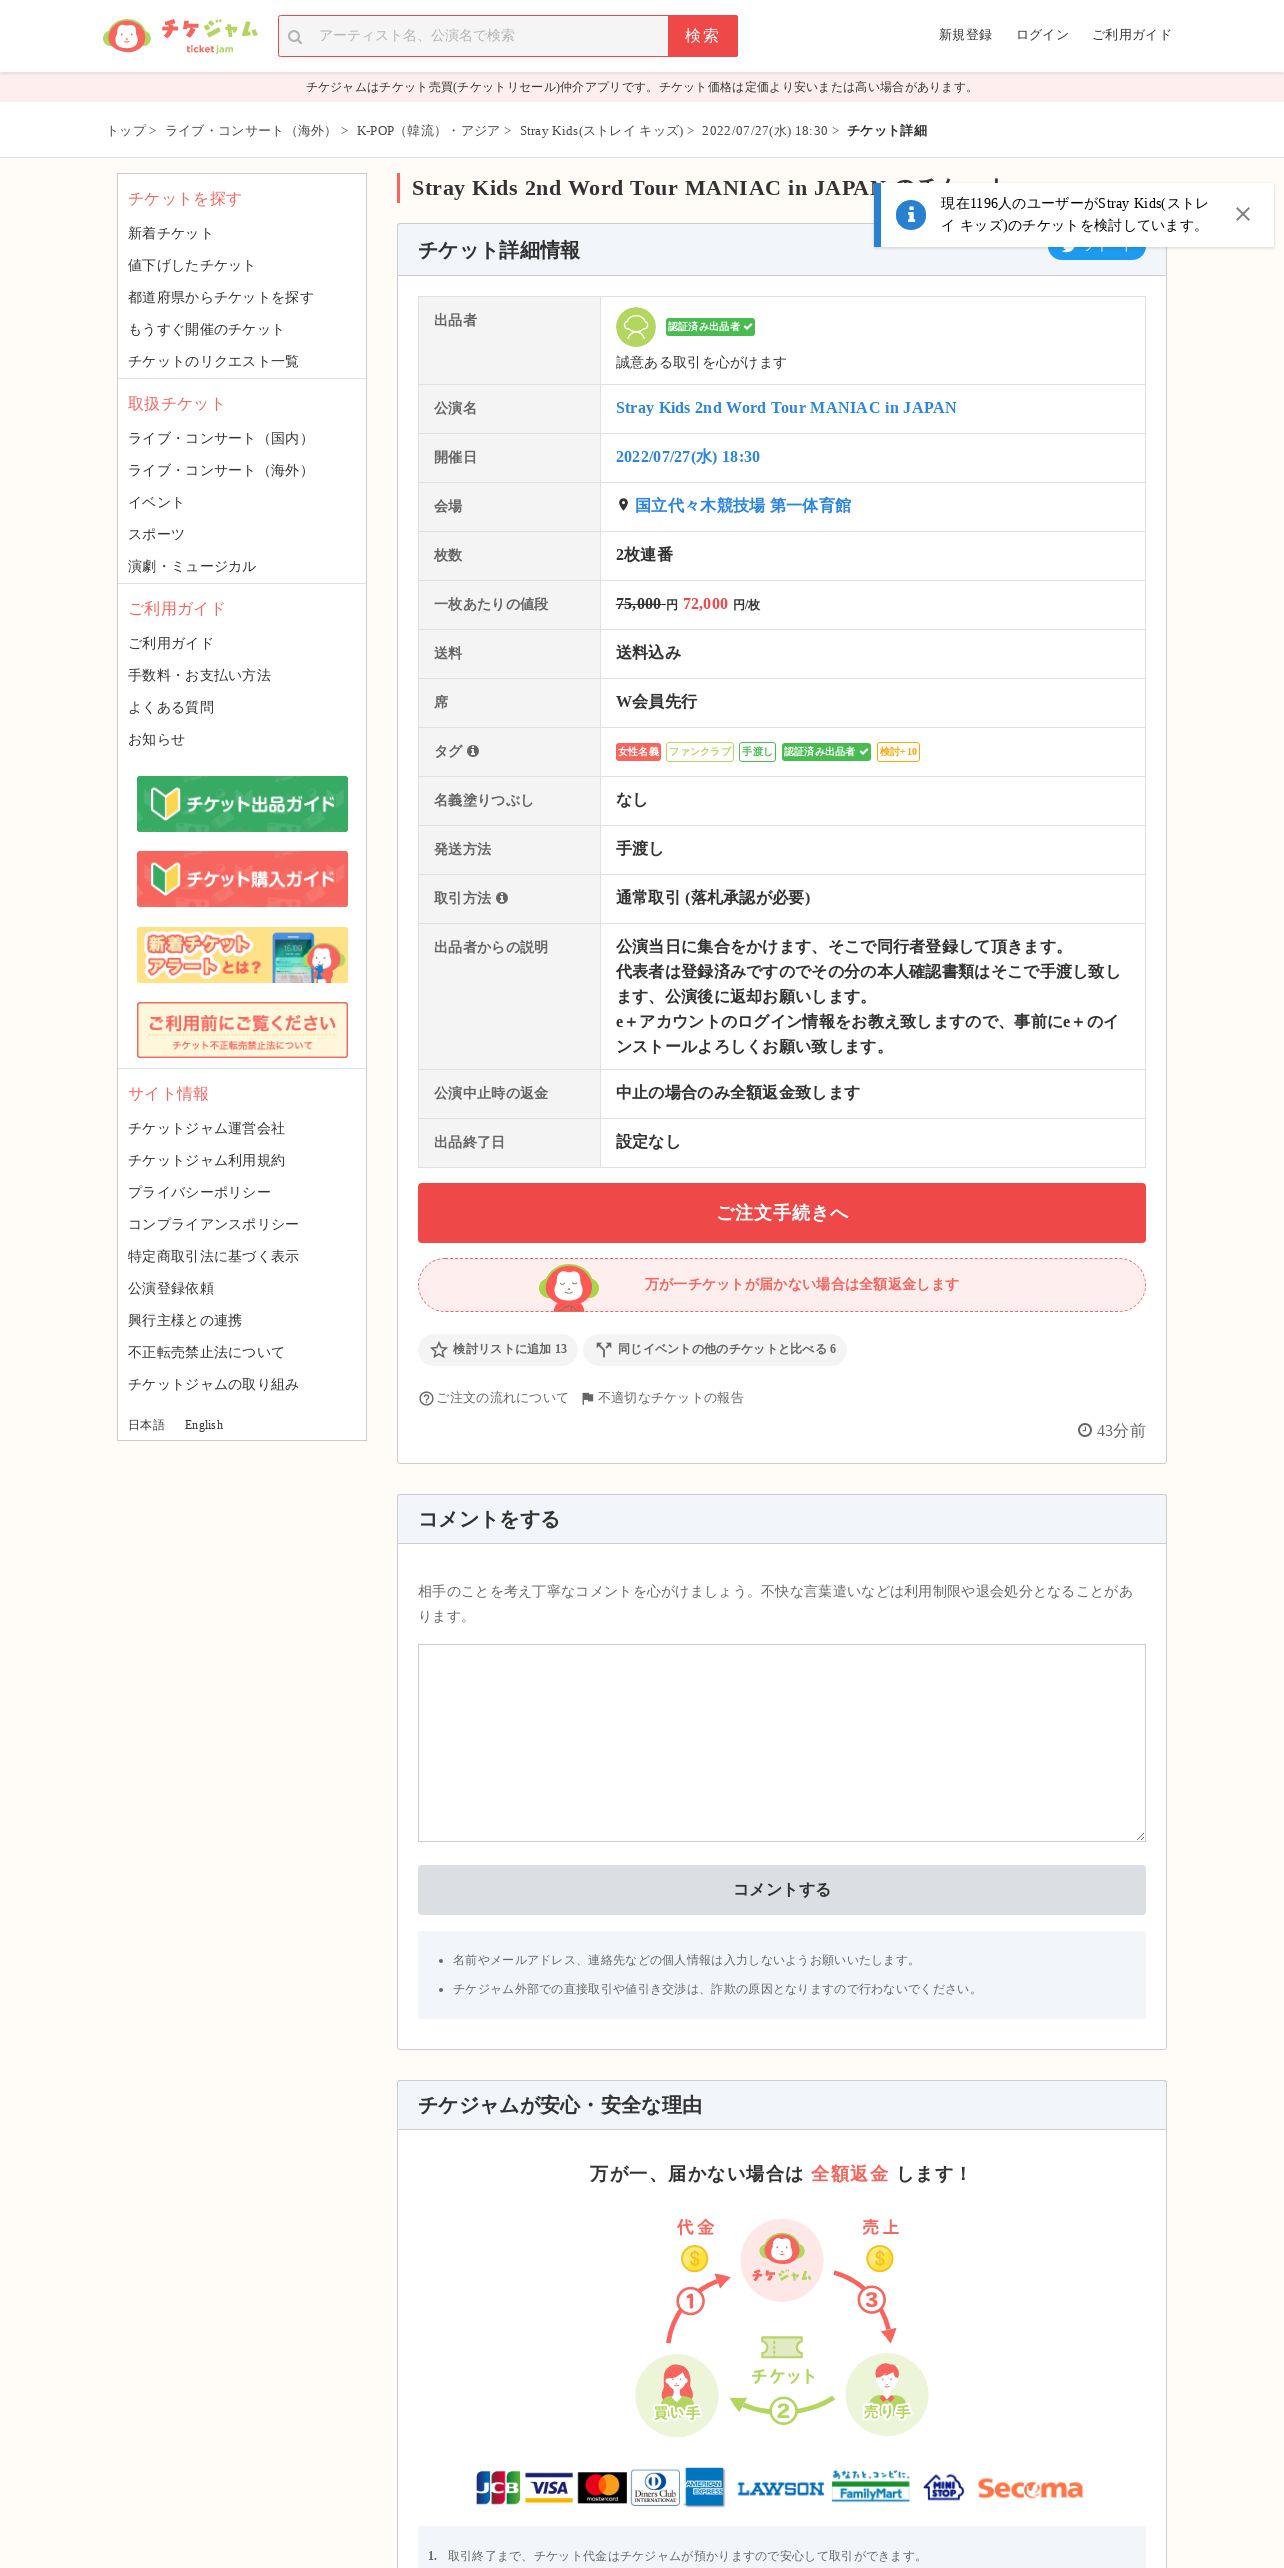Click the search magnifier icon
Image resolution: width=1284 pixels, height=2568 pixels.
click(295, 37)
